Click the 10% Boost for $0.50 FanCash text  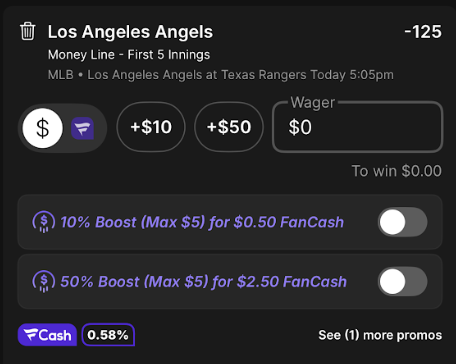click(202, 222)
